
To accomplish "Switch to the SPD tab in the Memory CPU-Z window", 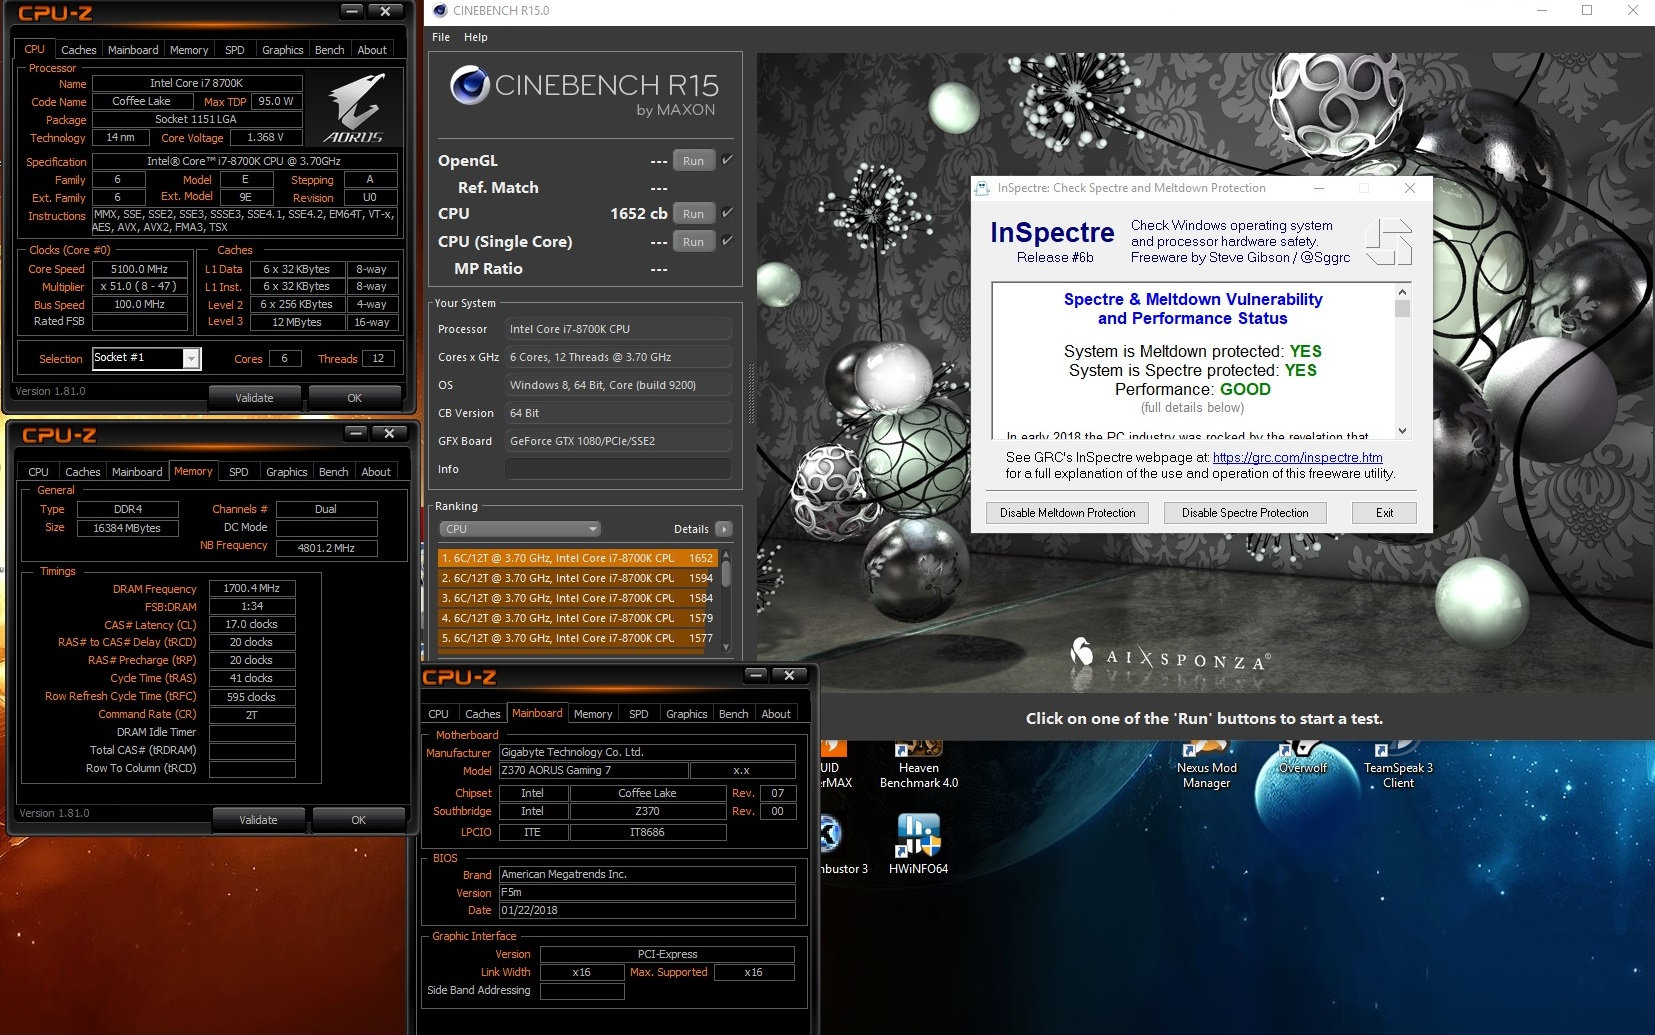I will (238, 472).
